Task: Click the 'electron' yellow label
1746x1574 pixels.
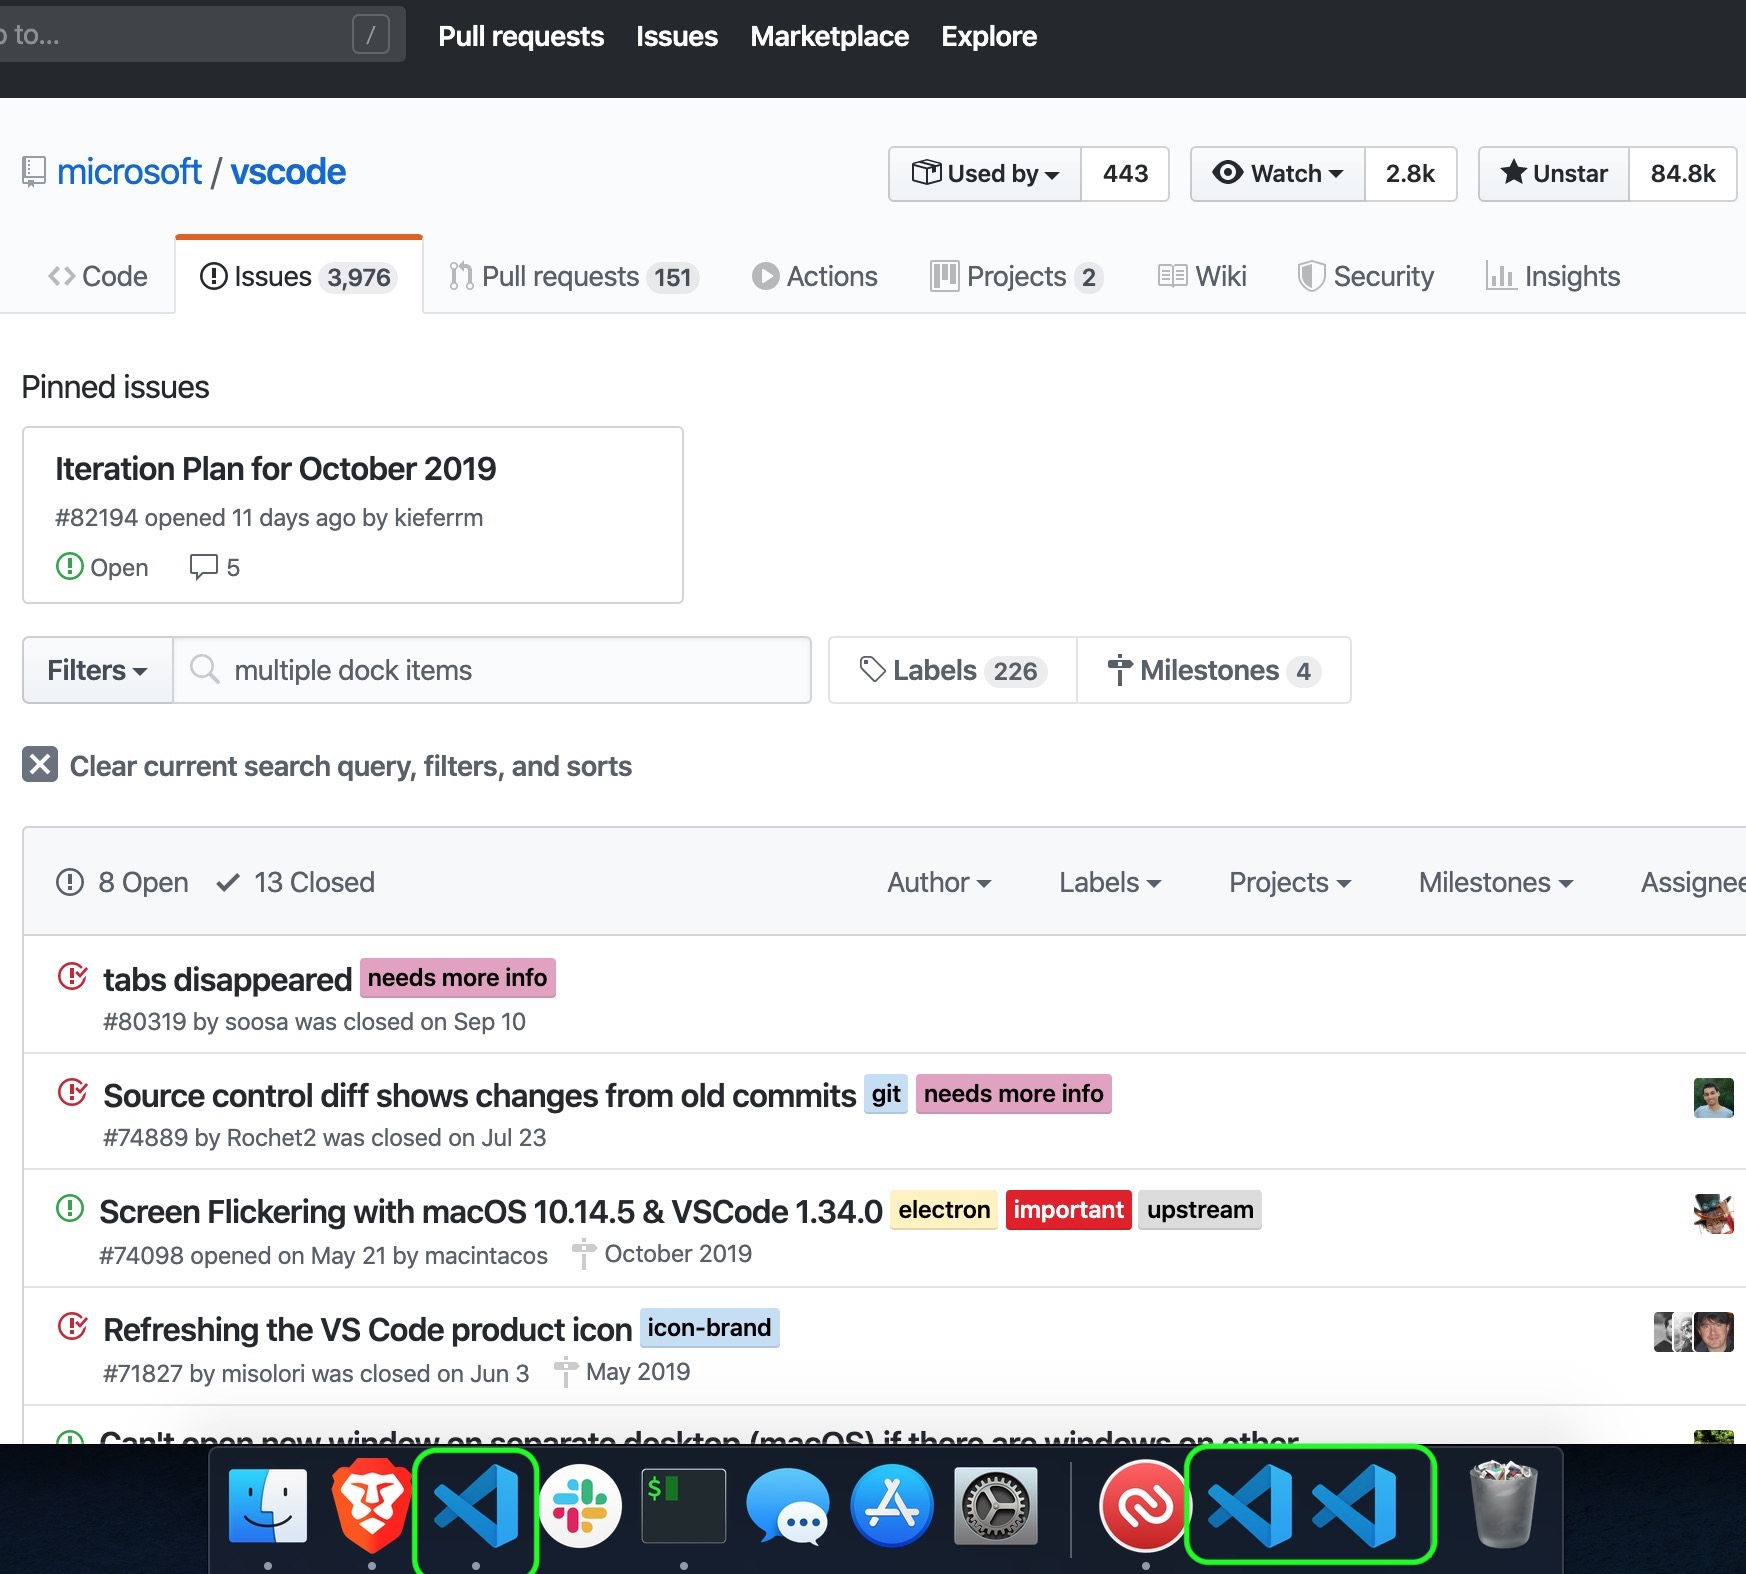Action: [x=944, y=1210]
